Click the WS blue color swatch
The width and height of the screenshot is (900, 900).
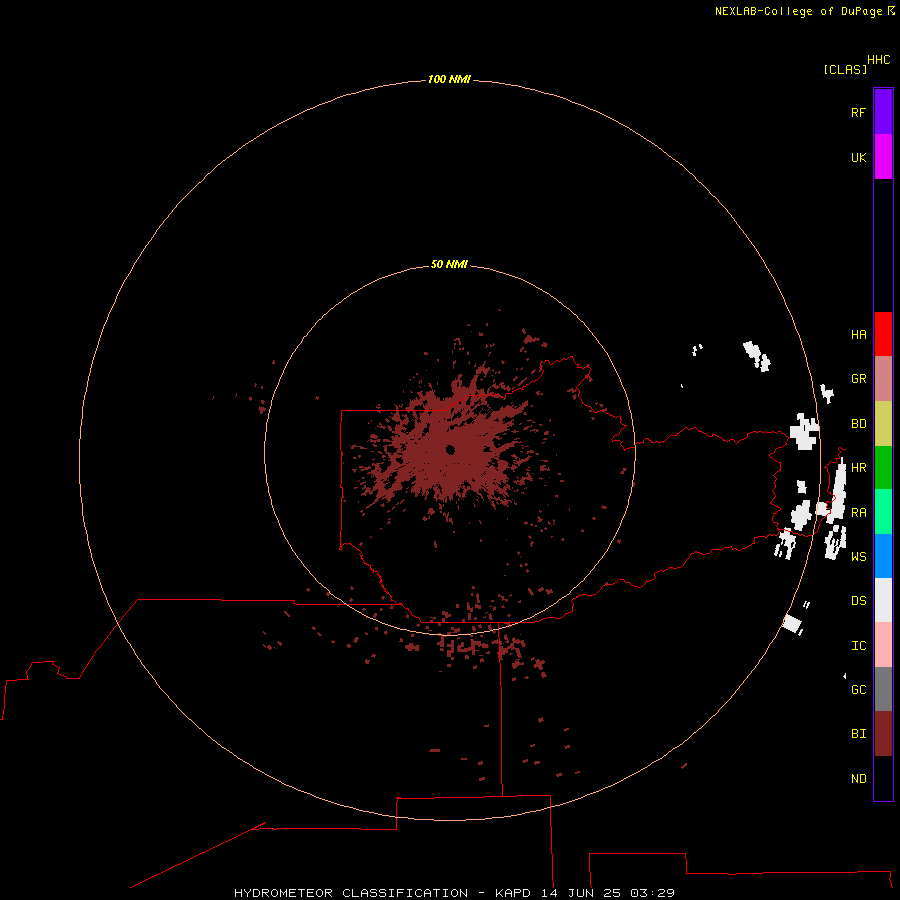coord(883,556)
